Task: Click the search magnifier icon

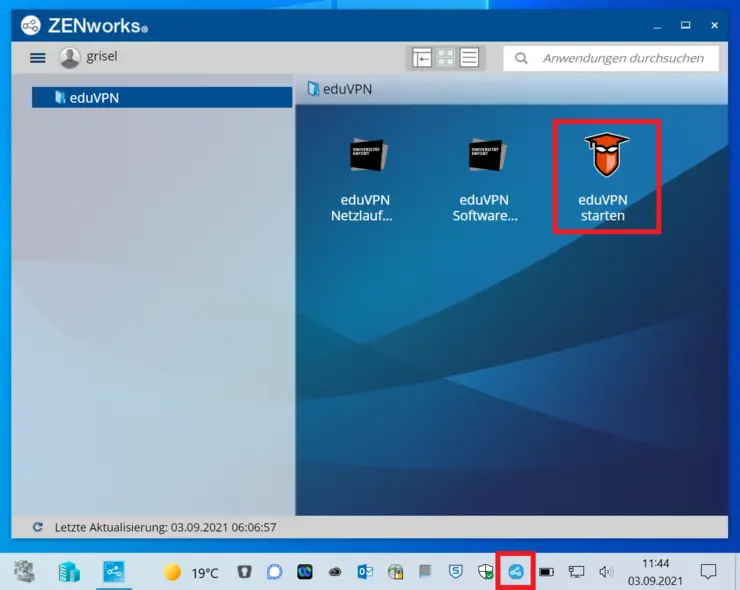Action: [521, 58]
